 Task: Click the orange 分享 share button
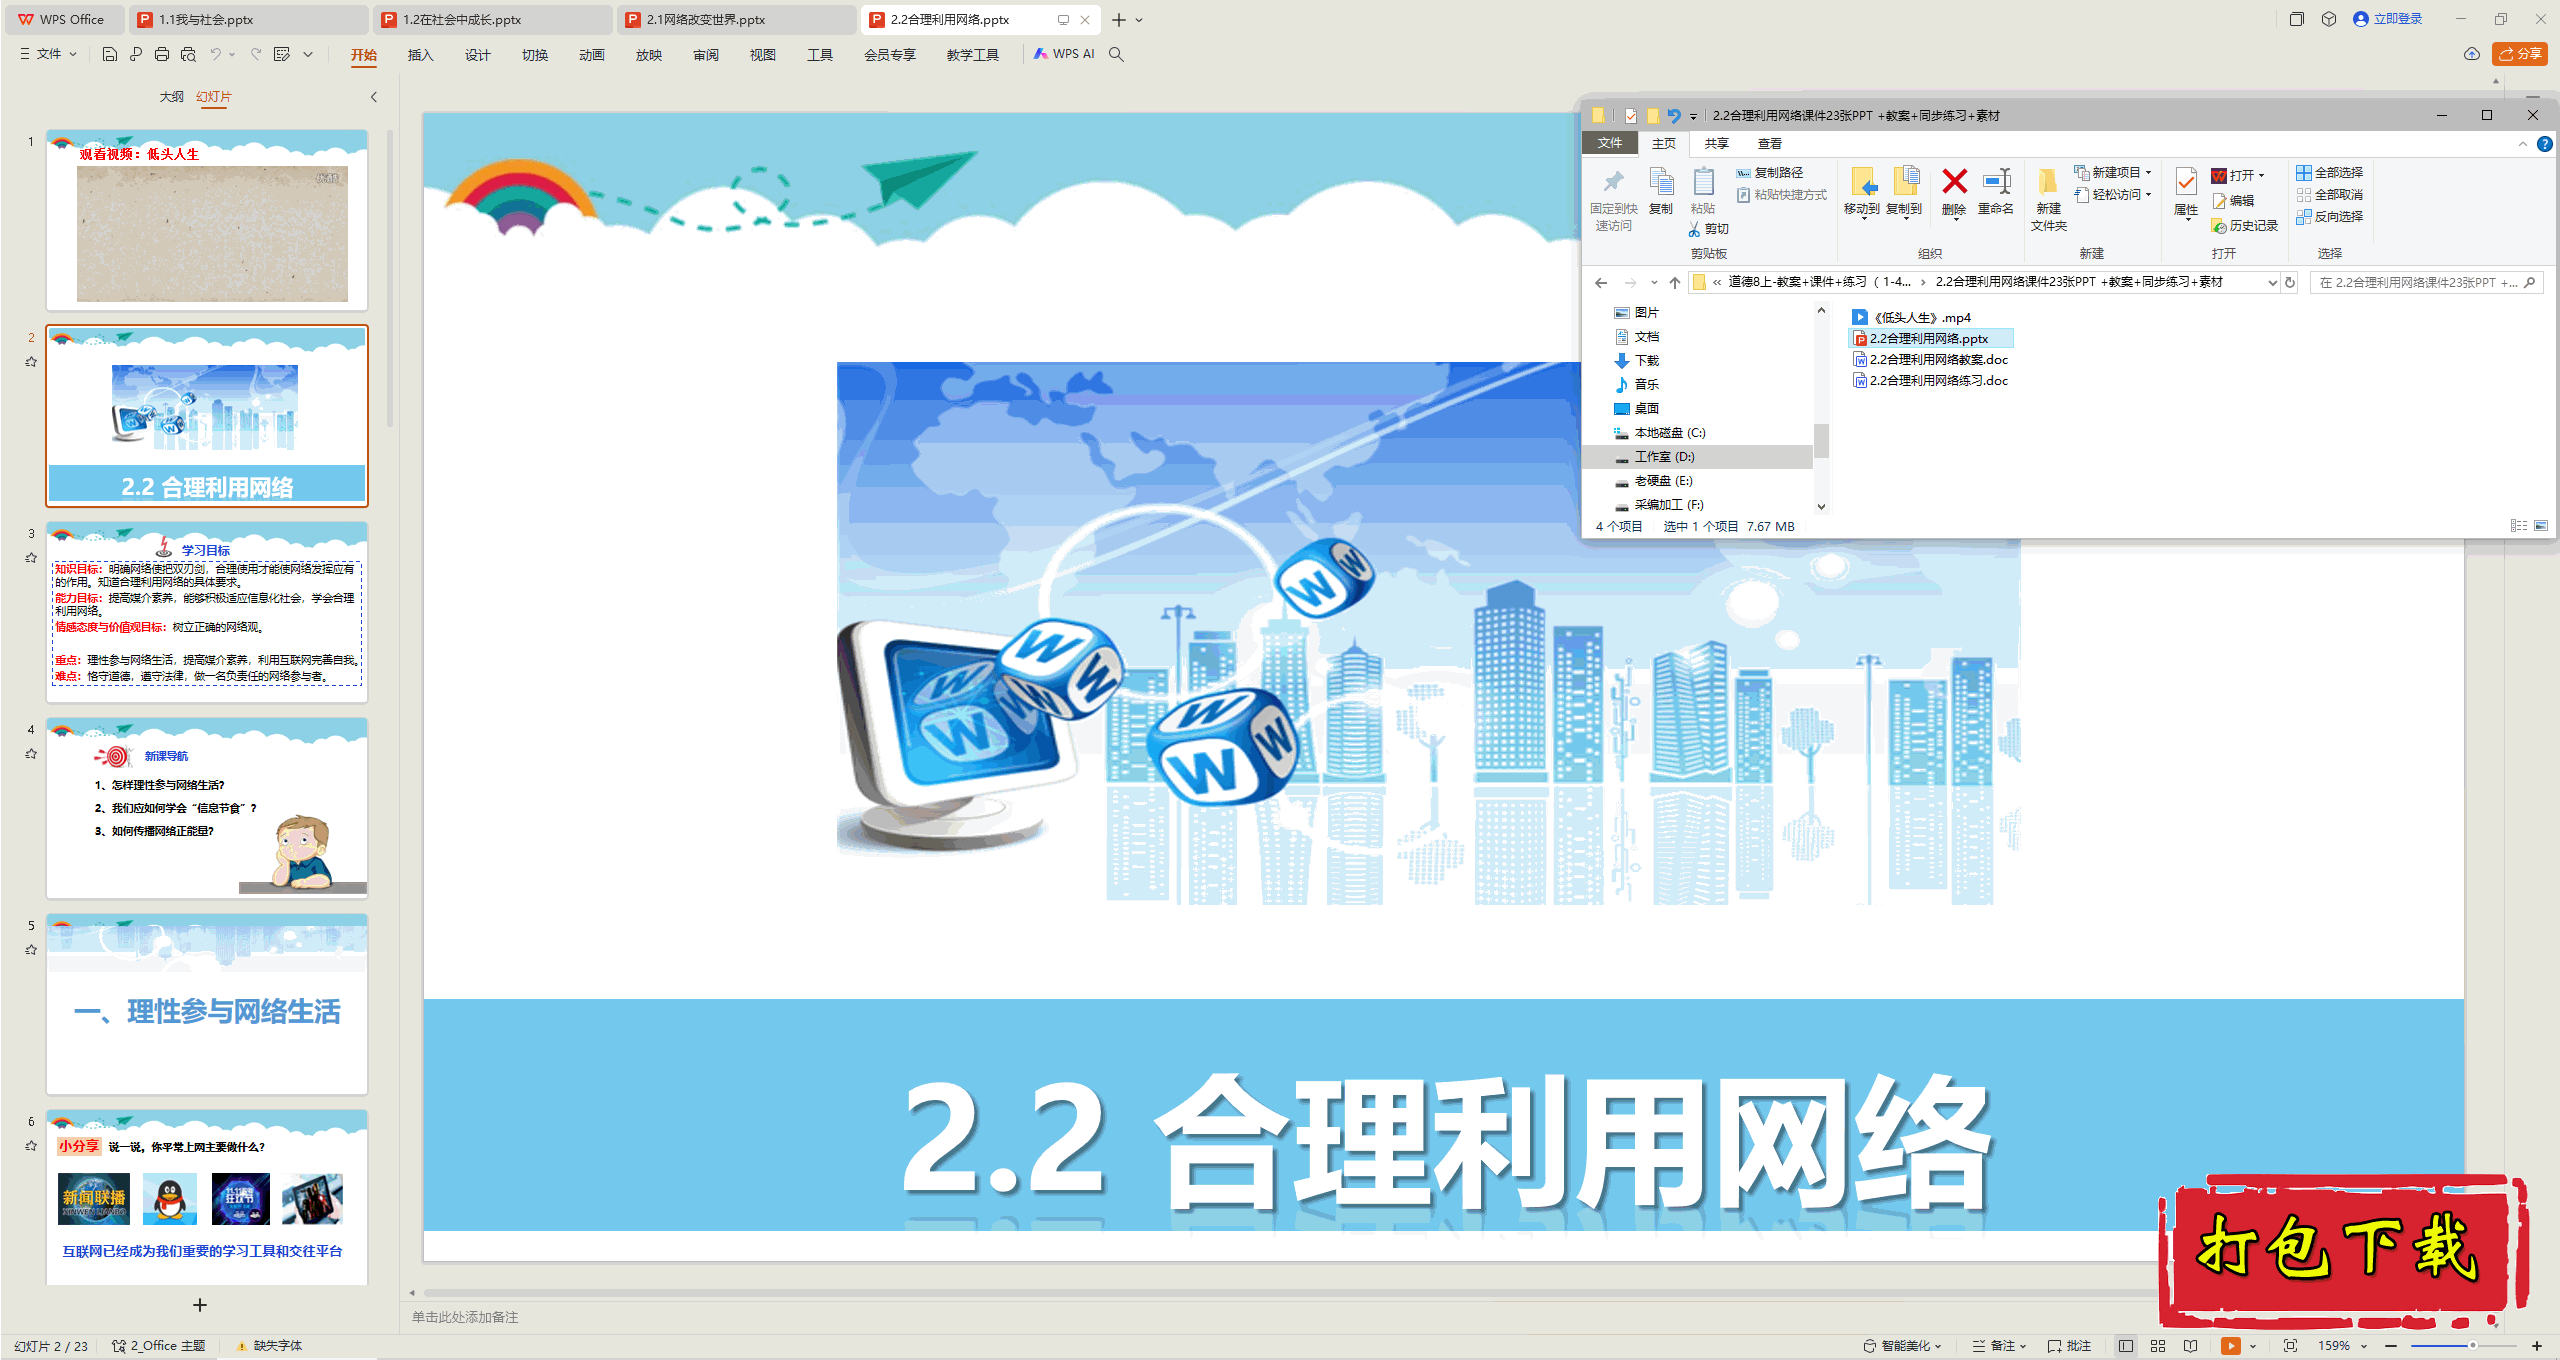[x=2519, y=54]
